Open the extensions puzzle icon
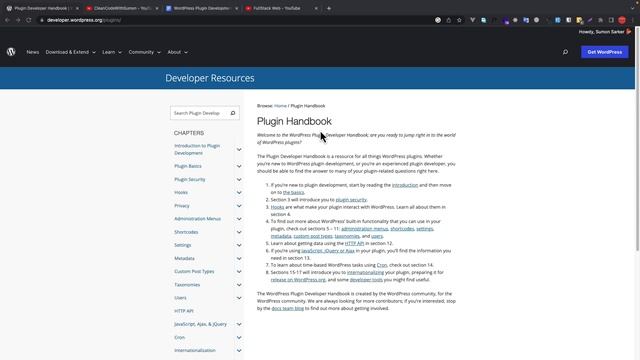 pyautogui.click(x=600, y=20)
